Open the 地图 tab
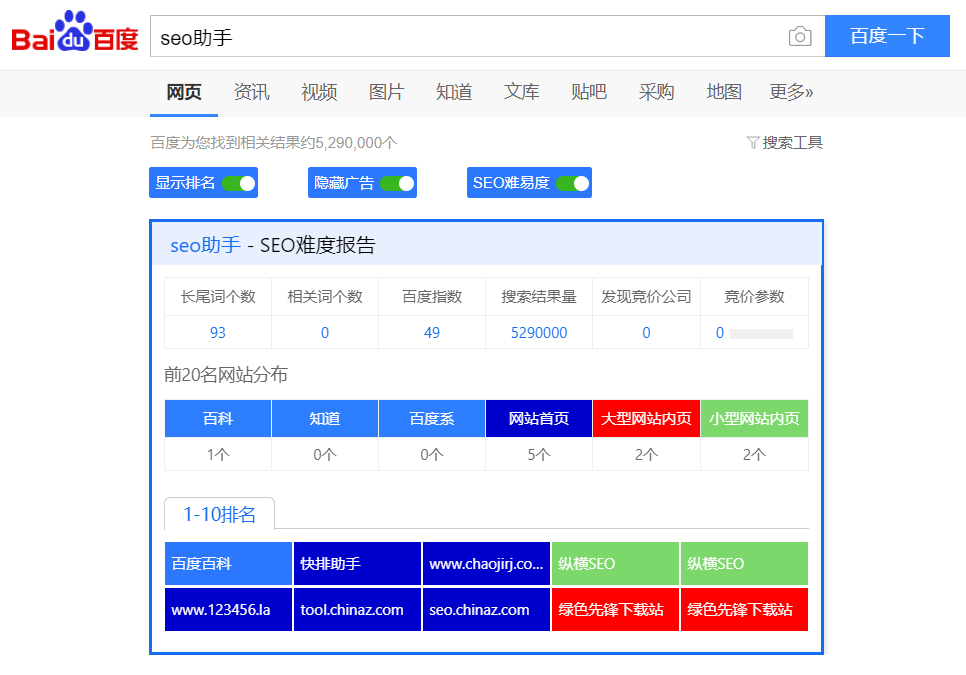 point(724,92)
